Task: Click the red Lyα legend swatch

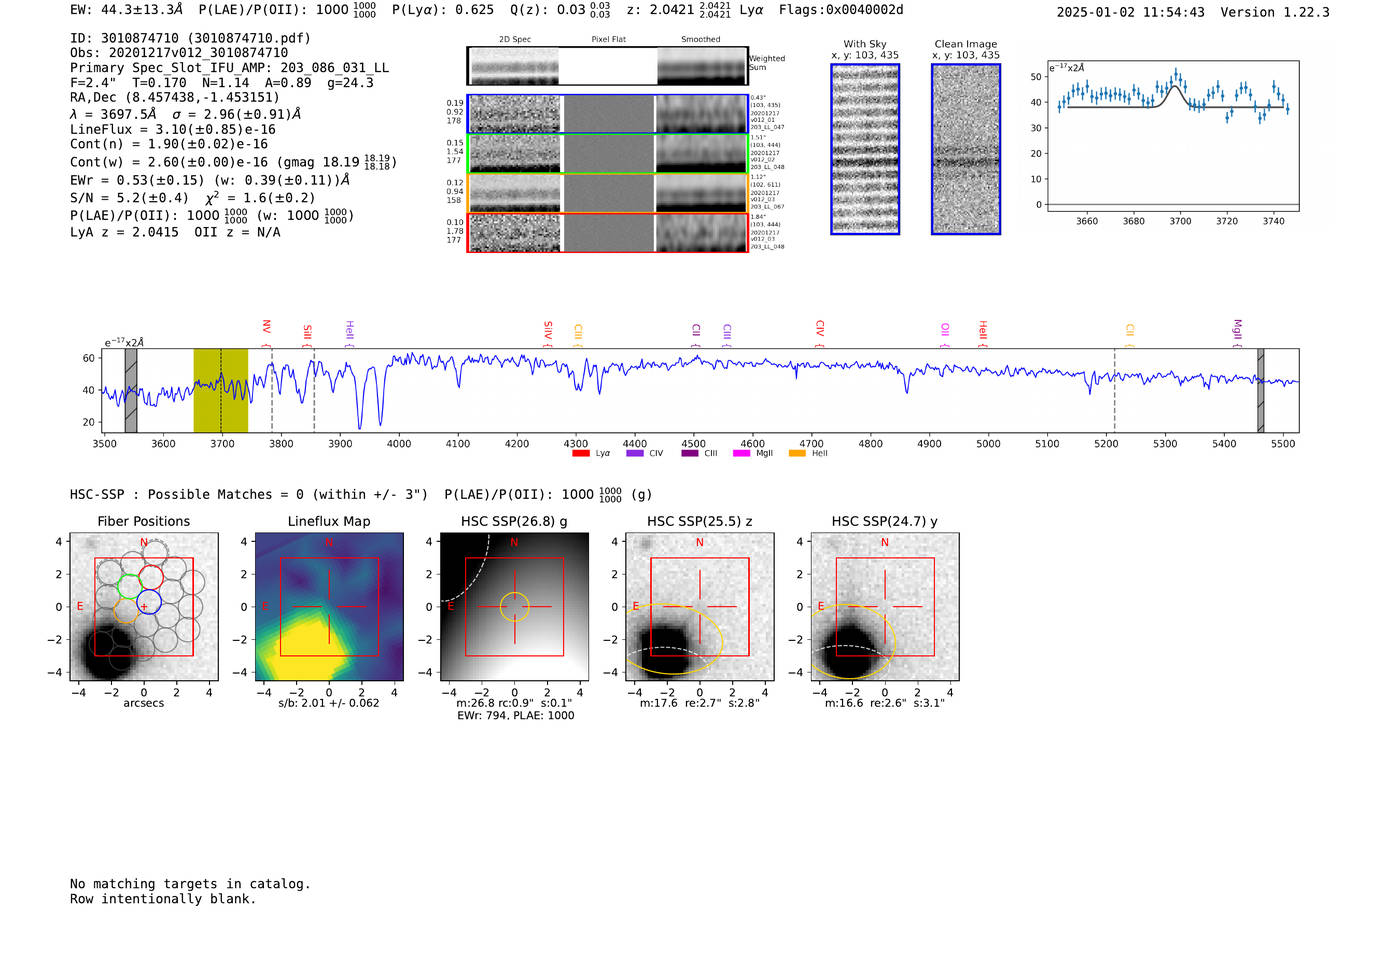Action: (x=580, y=453)
